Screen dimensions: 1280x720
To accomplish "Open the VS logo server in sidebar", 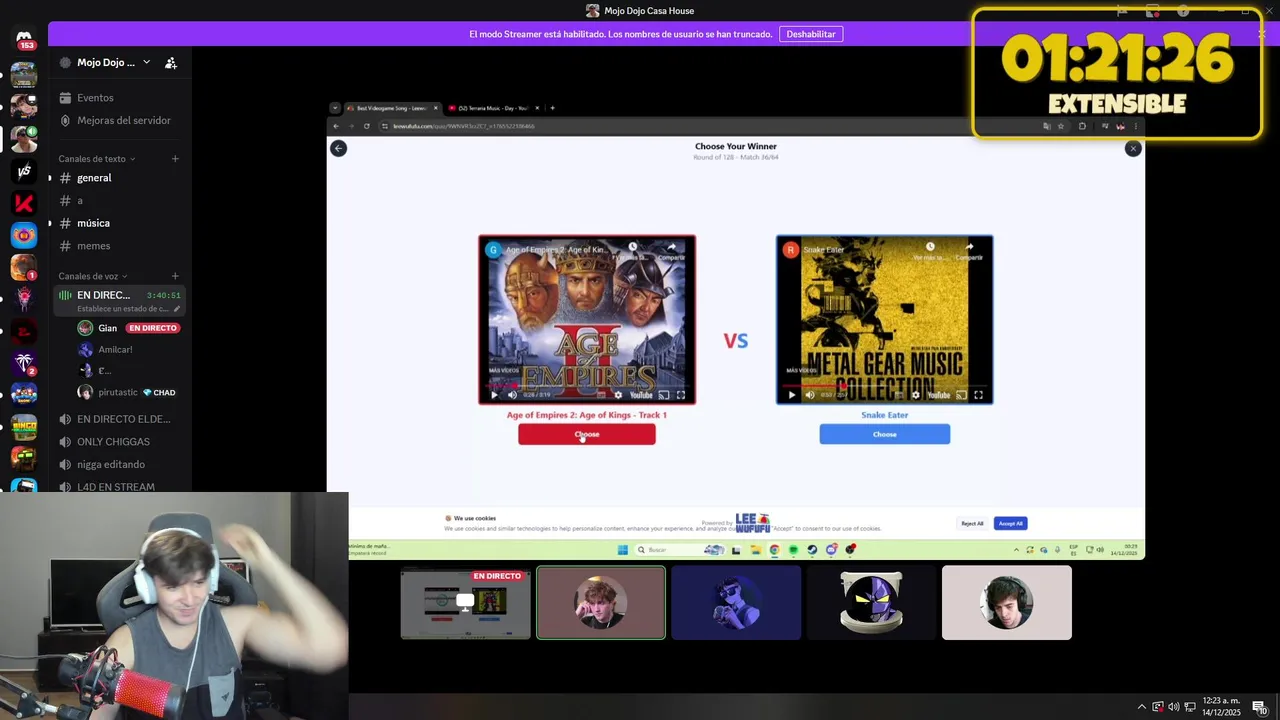I will (24, 171).
